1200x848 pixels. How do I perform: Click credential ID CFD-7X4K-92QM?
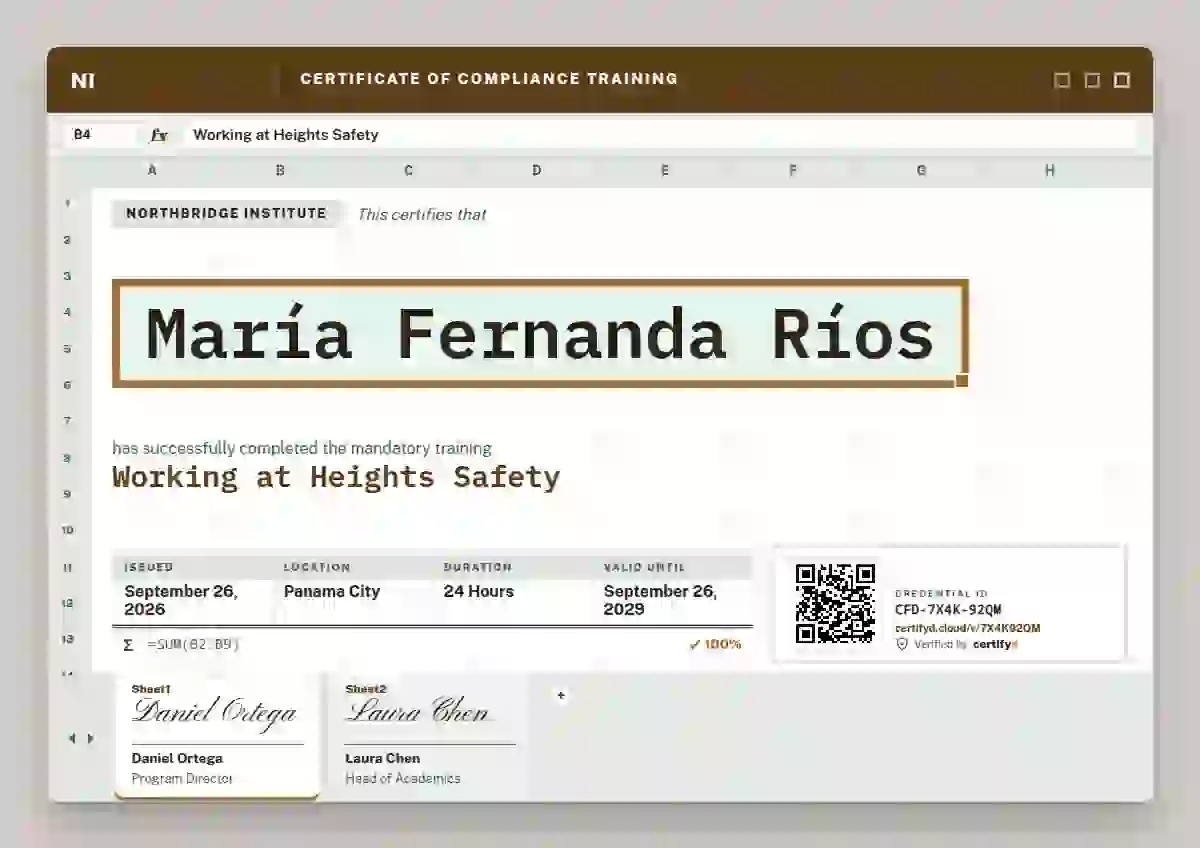(948, 610)
